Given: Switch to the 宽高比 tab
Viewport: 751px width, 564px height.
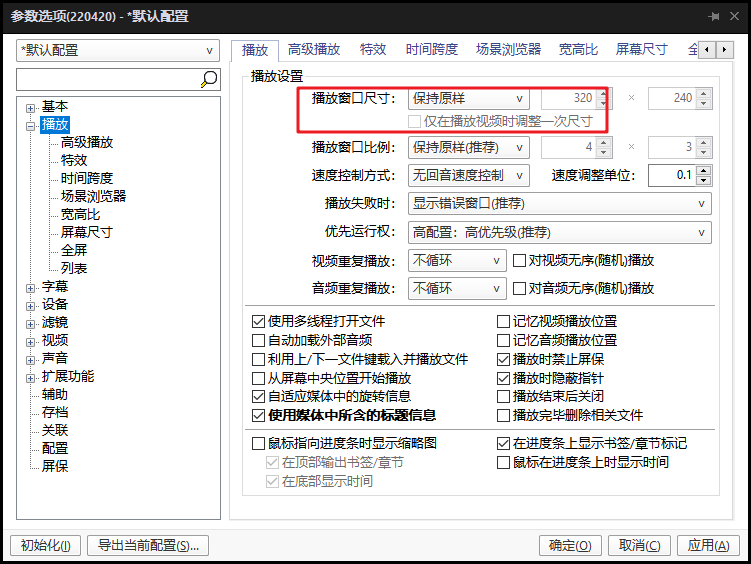Looking at the screenshot, I should [578, 49].
